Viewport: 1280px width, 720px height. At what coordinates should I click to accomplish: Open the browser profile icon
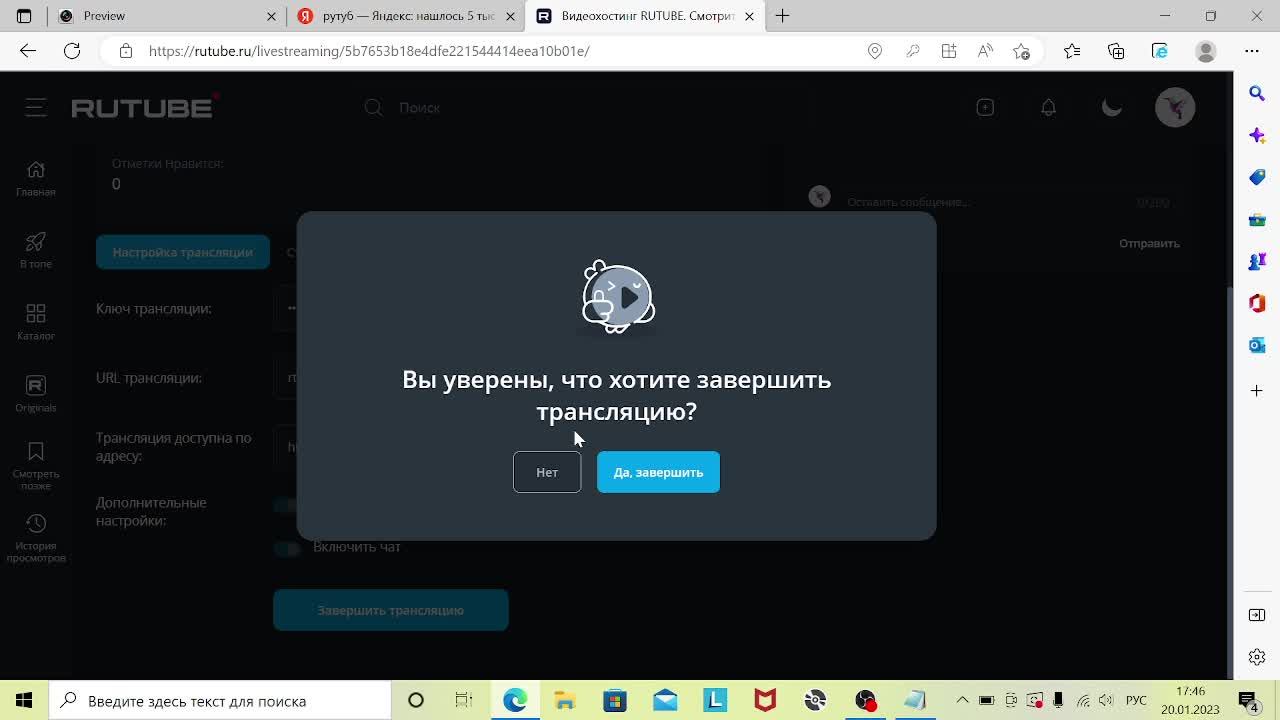click(x=1206, y=51)
